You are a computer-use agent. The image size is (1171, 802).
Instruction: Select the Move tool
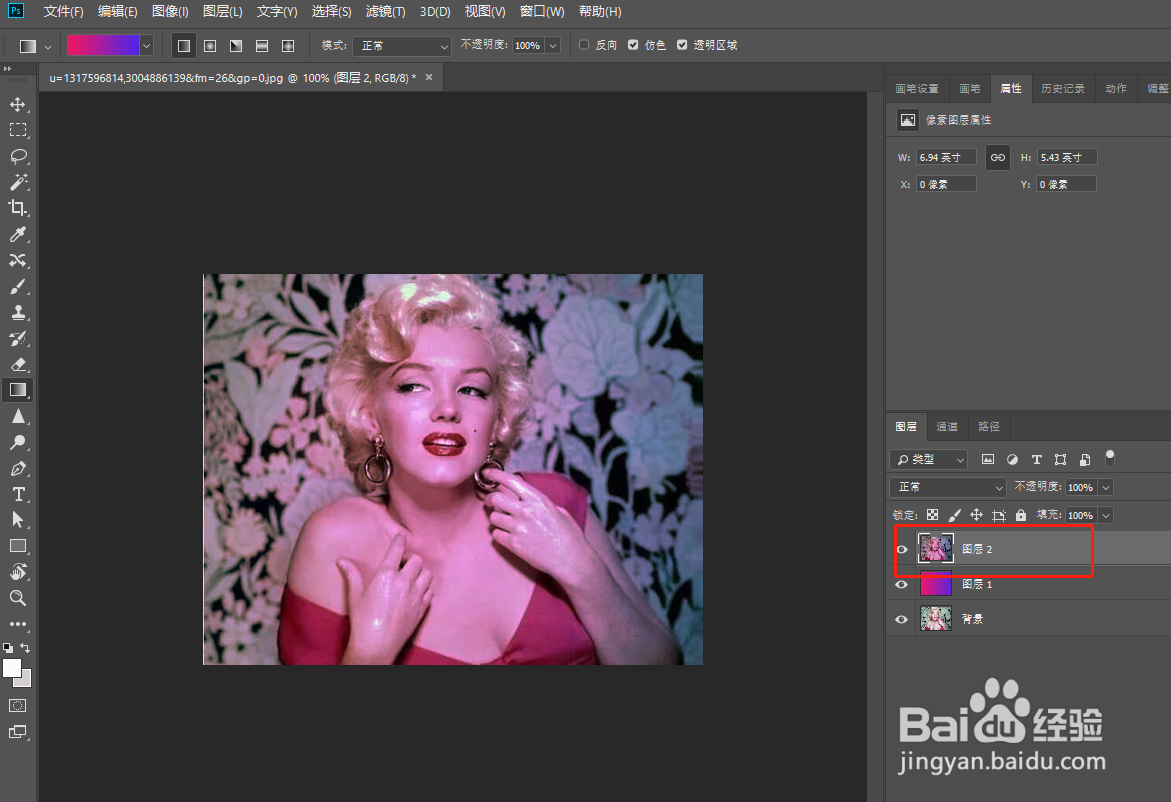point(18,105)
